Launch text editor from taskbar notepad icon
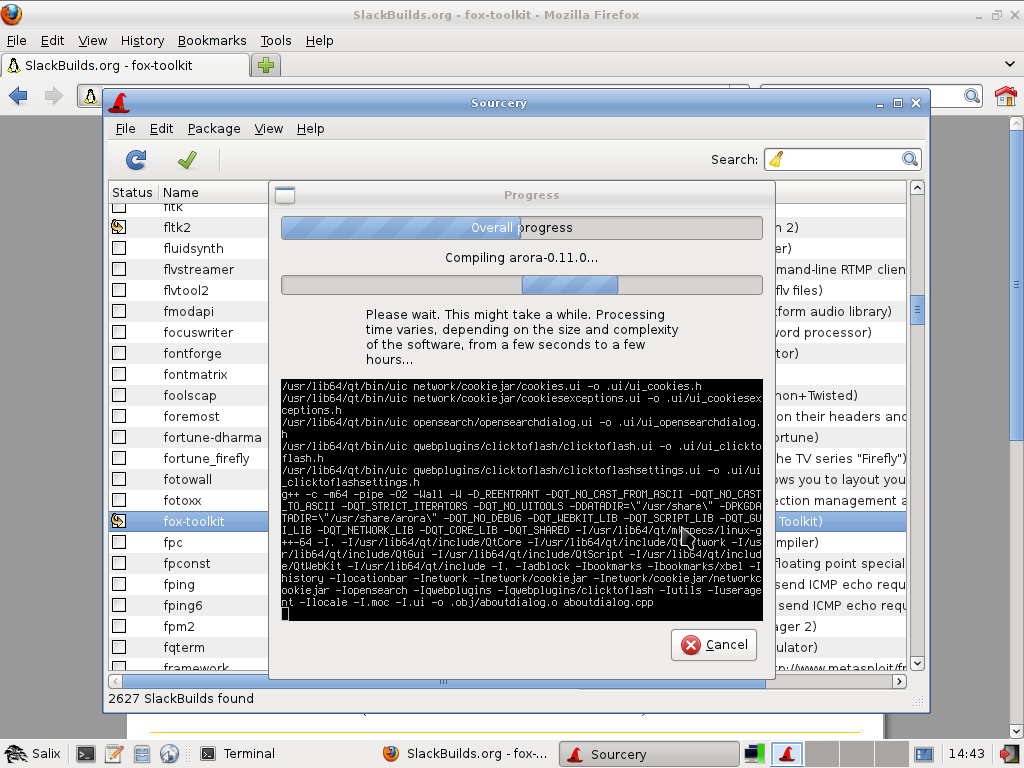The width and height of the screenshot is (1024, 768). coord(114,754)
